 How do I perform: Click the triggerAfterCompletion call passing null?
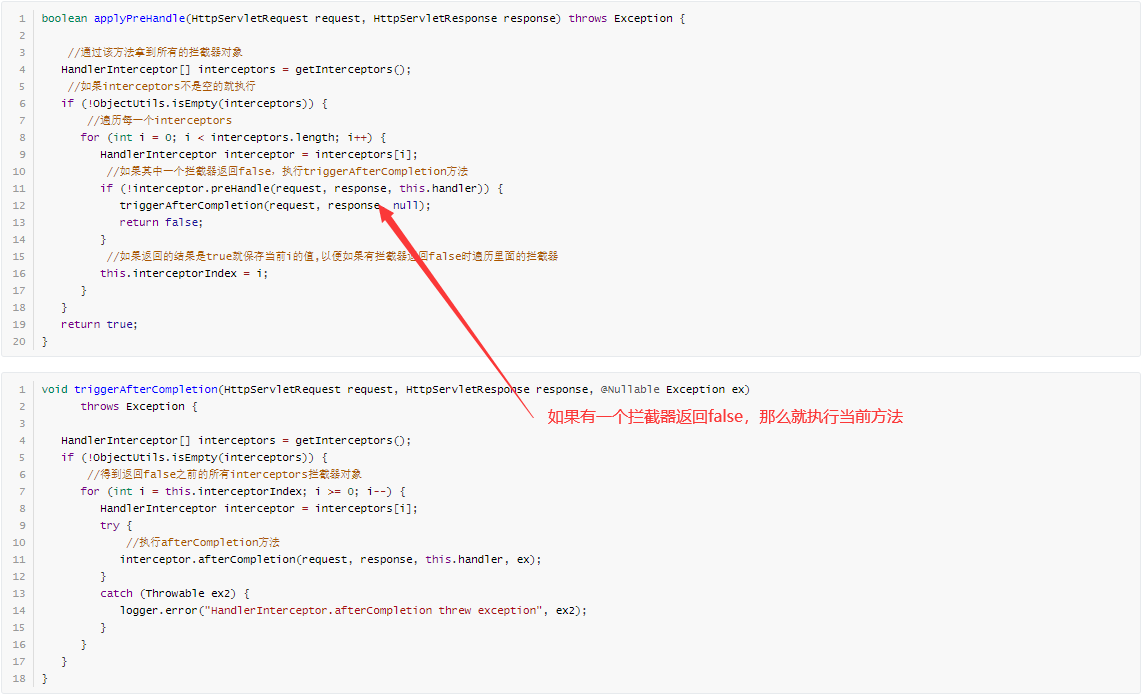(x=273, y=205)
